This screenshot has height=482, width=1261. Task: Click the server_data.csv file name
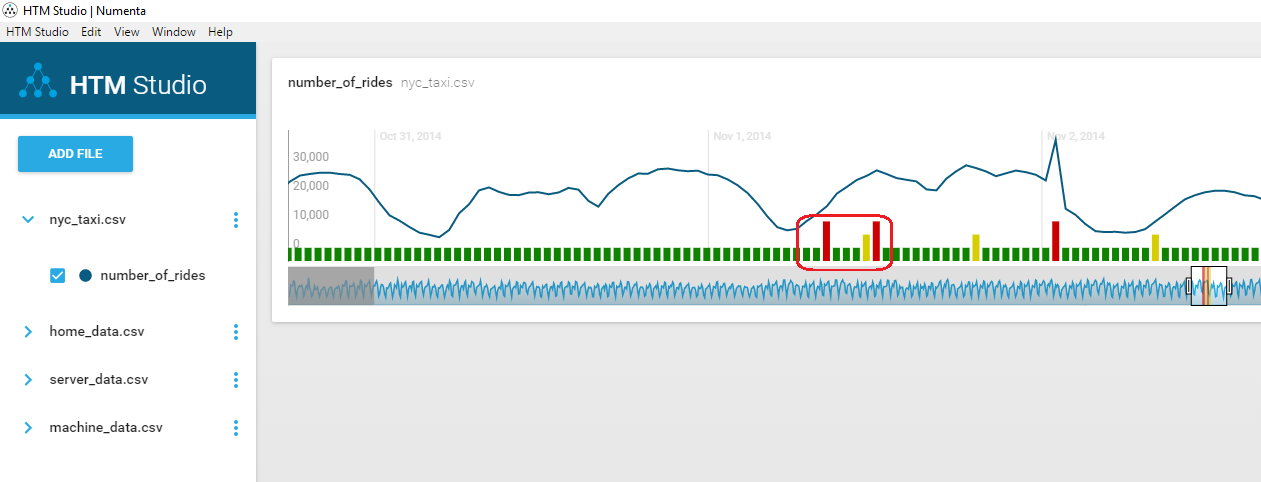(x=98, y=380)
